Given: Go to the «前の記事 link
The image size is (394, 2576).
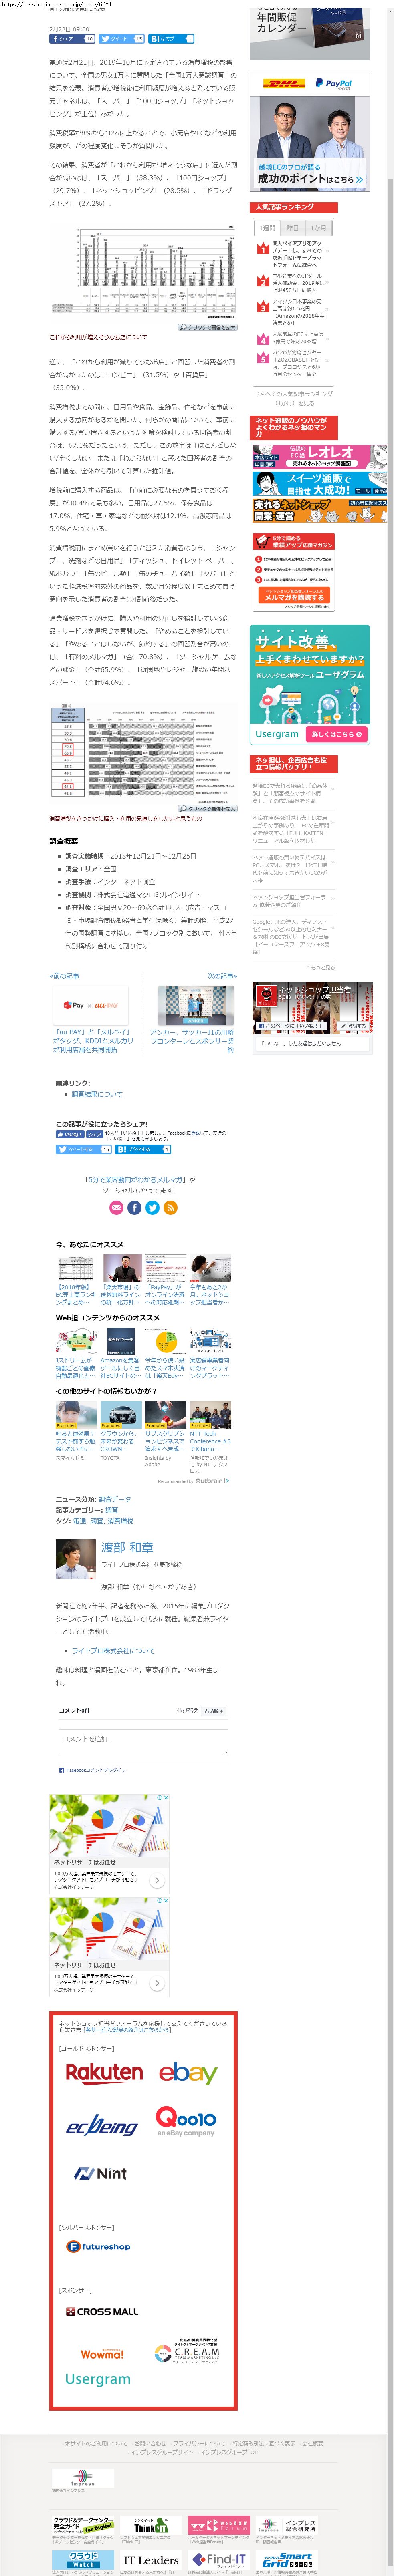Looking at the screenshot, I should [x=65, y=976].
